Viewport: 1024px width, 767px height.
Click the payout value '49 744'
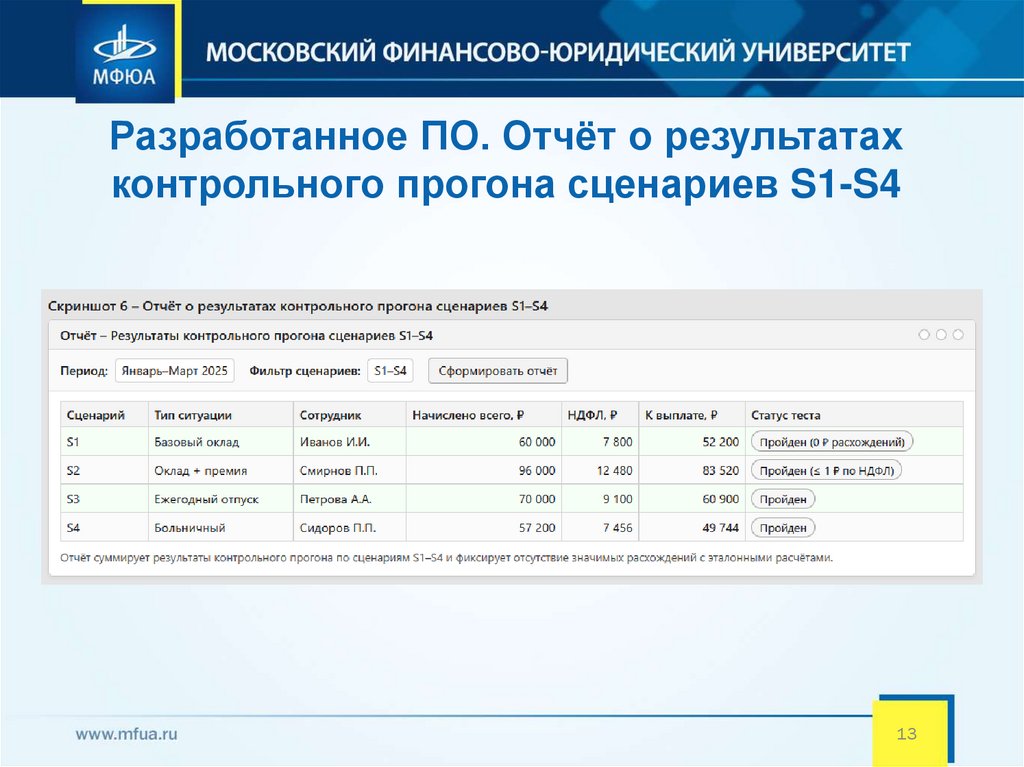721,528
